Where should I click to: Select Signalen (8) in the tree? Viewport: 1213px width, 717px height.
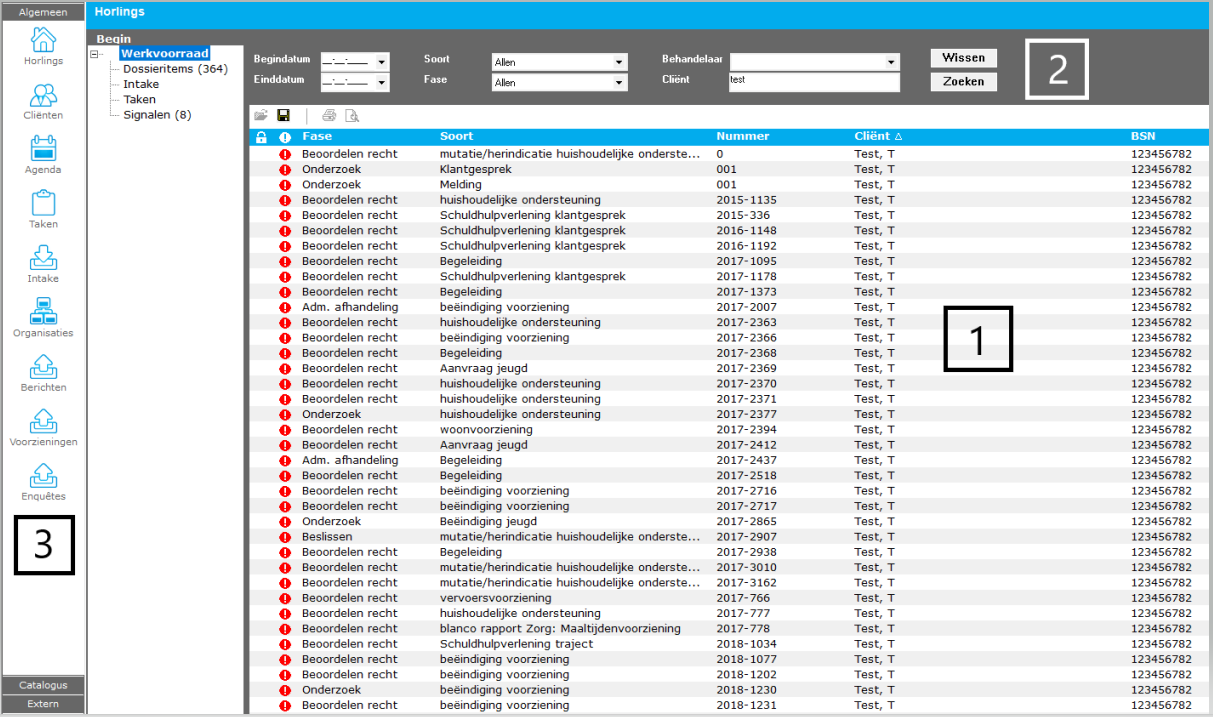pyautogui.click(x=157, y=115)
